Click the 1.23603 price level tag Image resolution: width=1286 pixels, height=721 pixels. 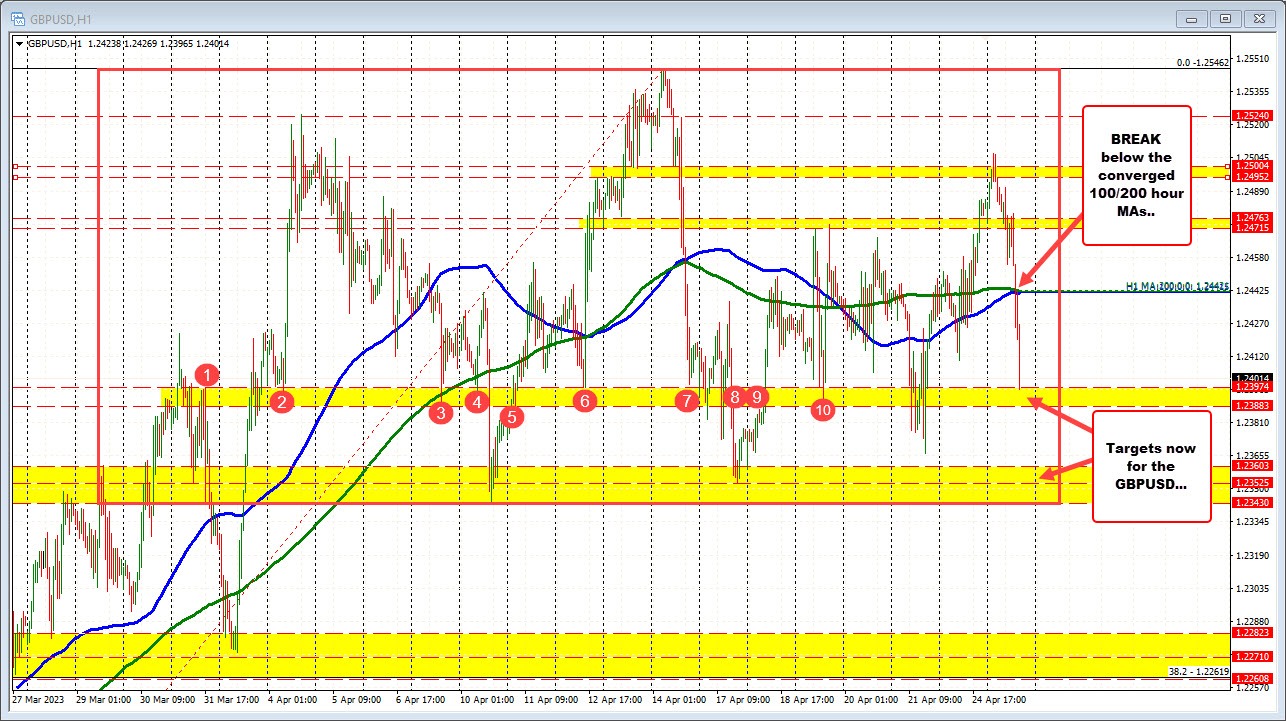coord(1254,465)
